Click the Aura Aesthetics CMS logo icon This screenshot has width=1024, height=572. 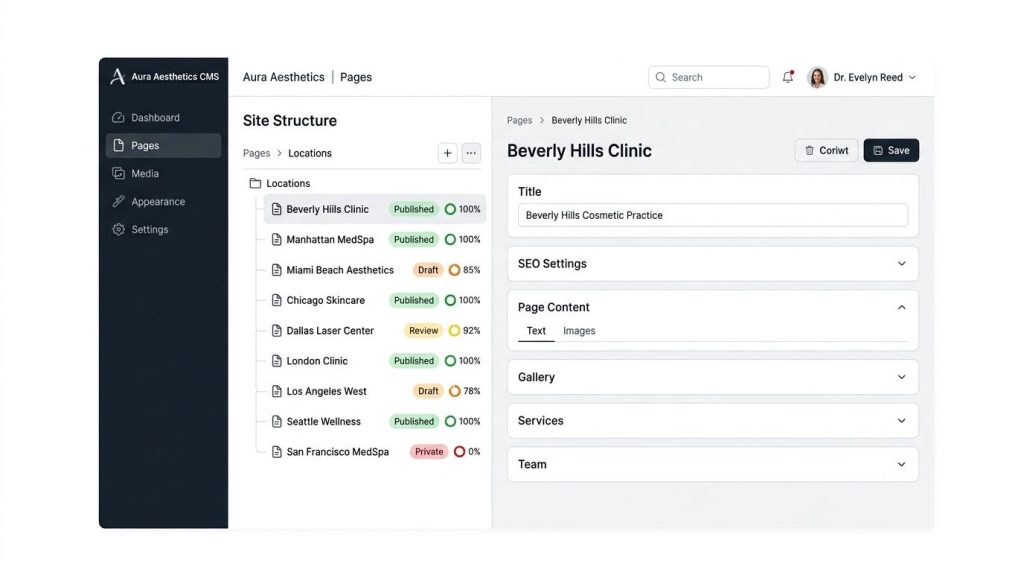pyautogui.click(x=118, y=76)
